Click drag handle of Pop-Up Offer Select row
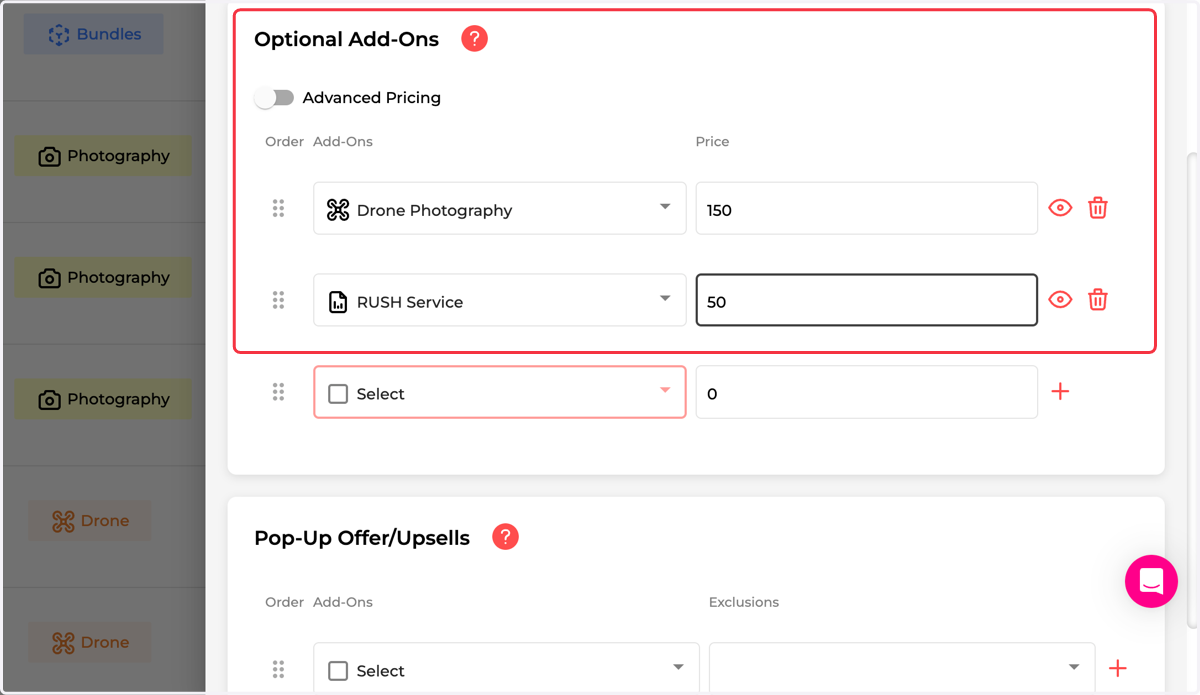The image size is (1200, 695). click(278, 669)
